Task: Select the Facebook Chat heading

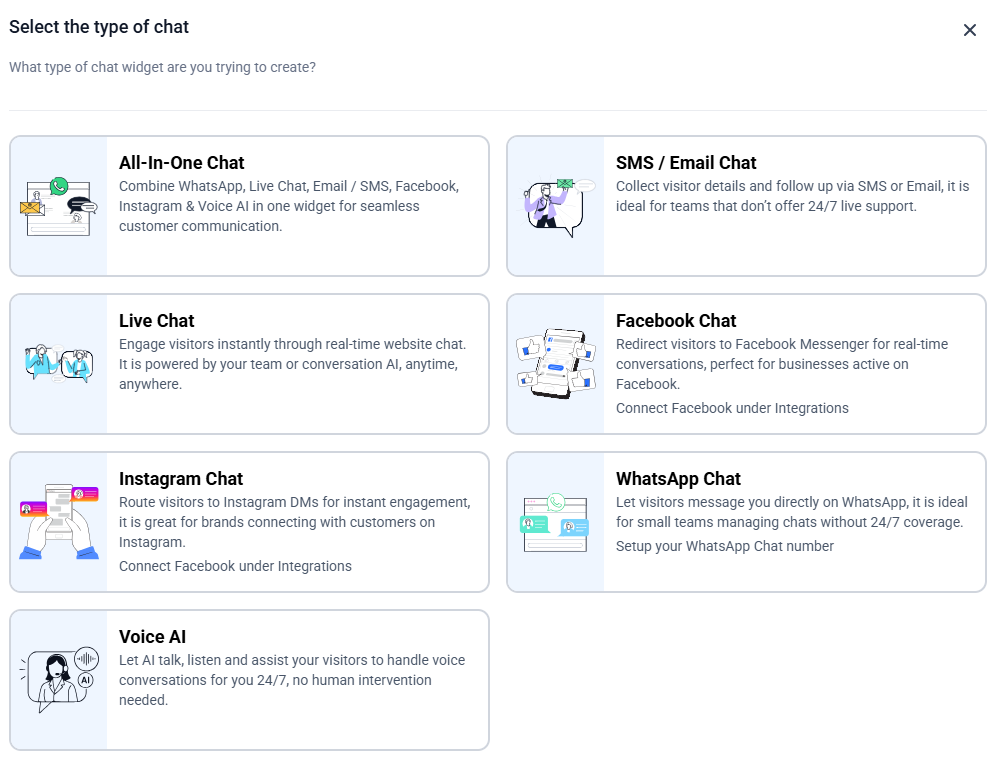Action: 675,321
